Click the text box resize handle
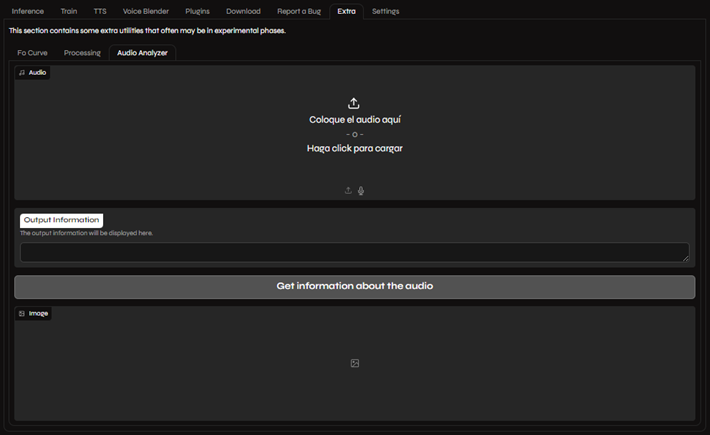This screenshot has width=710, height=435. point(686,258)
